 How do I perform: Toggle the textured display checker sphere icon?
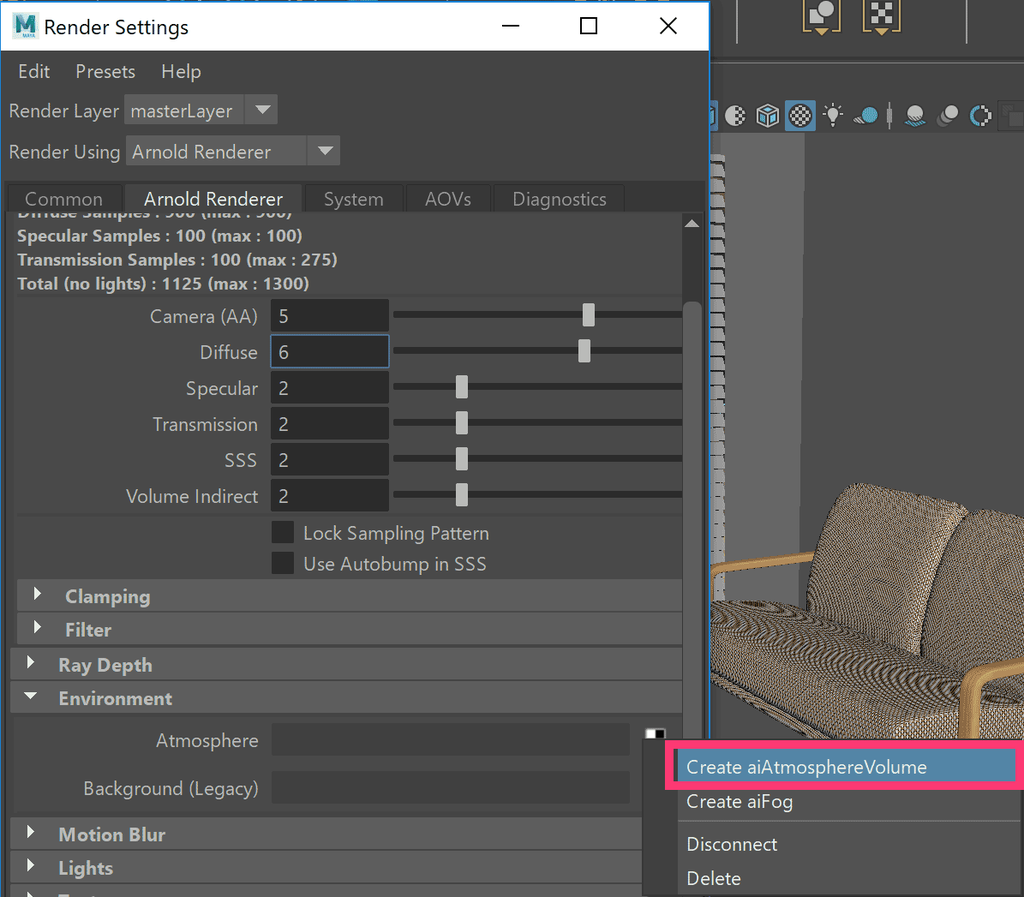800,116
